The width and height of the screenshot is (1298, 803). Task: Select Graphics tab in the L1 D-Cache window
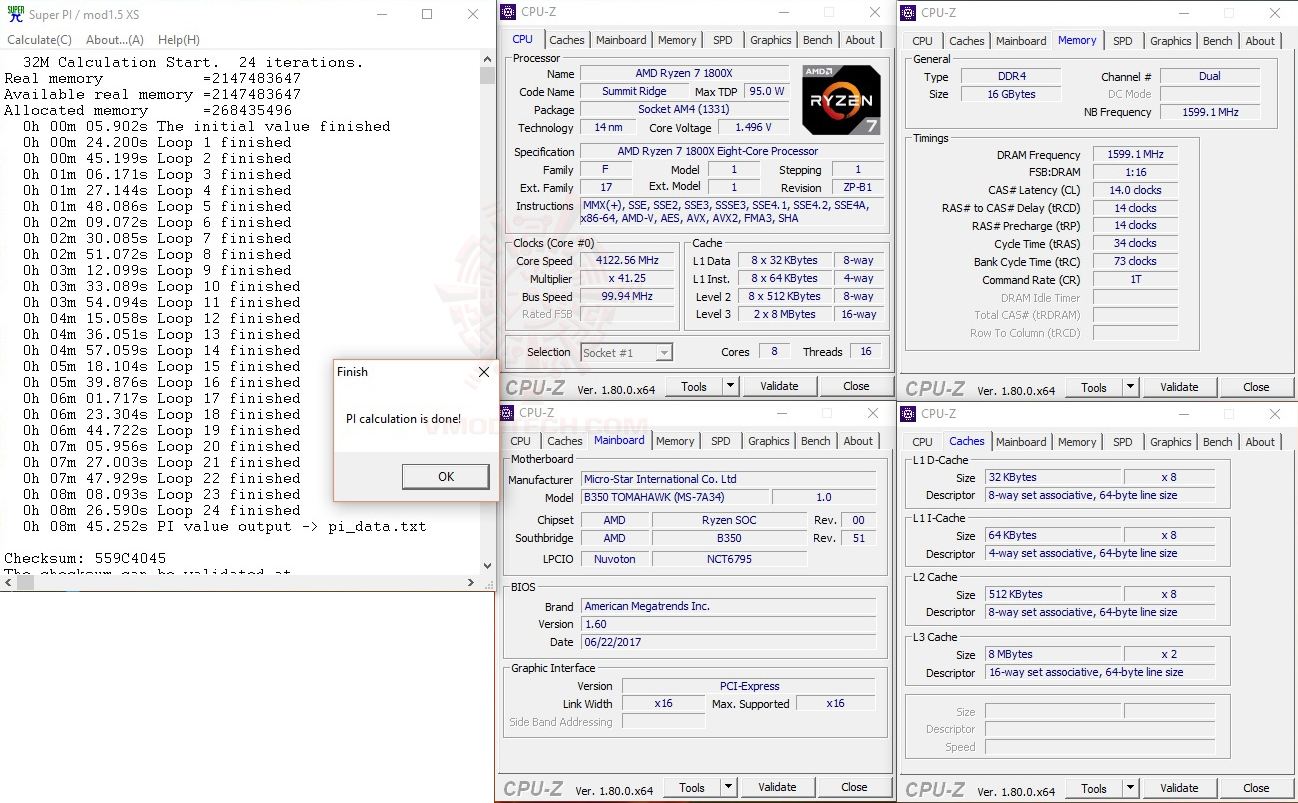pyautogui.click(x=1171, y=442)
